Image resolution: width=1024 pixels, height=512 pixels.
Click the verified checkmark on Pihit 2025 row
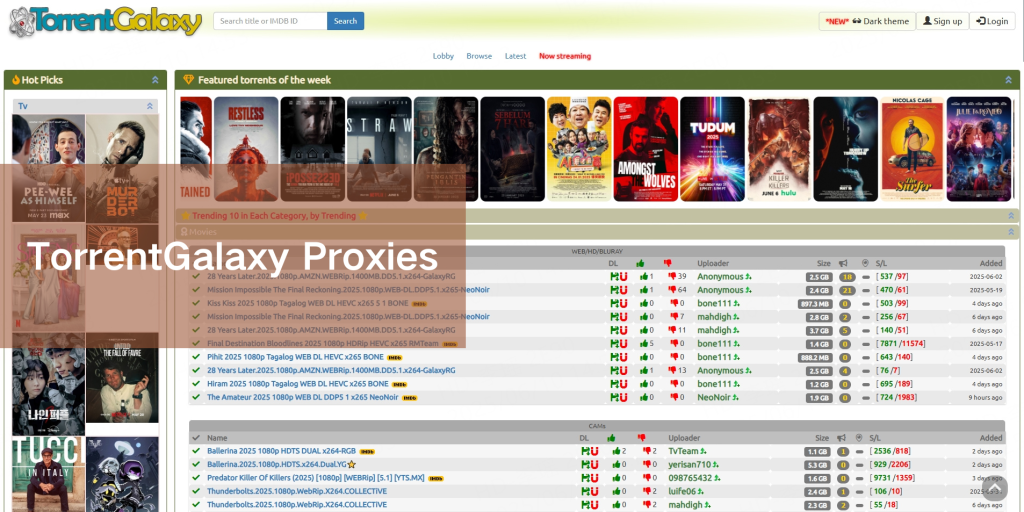point(196,357)
